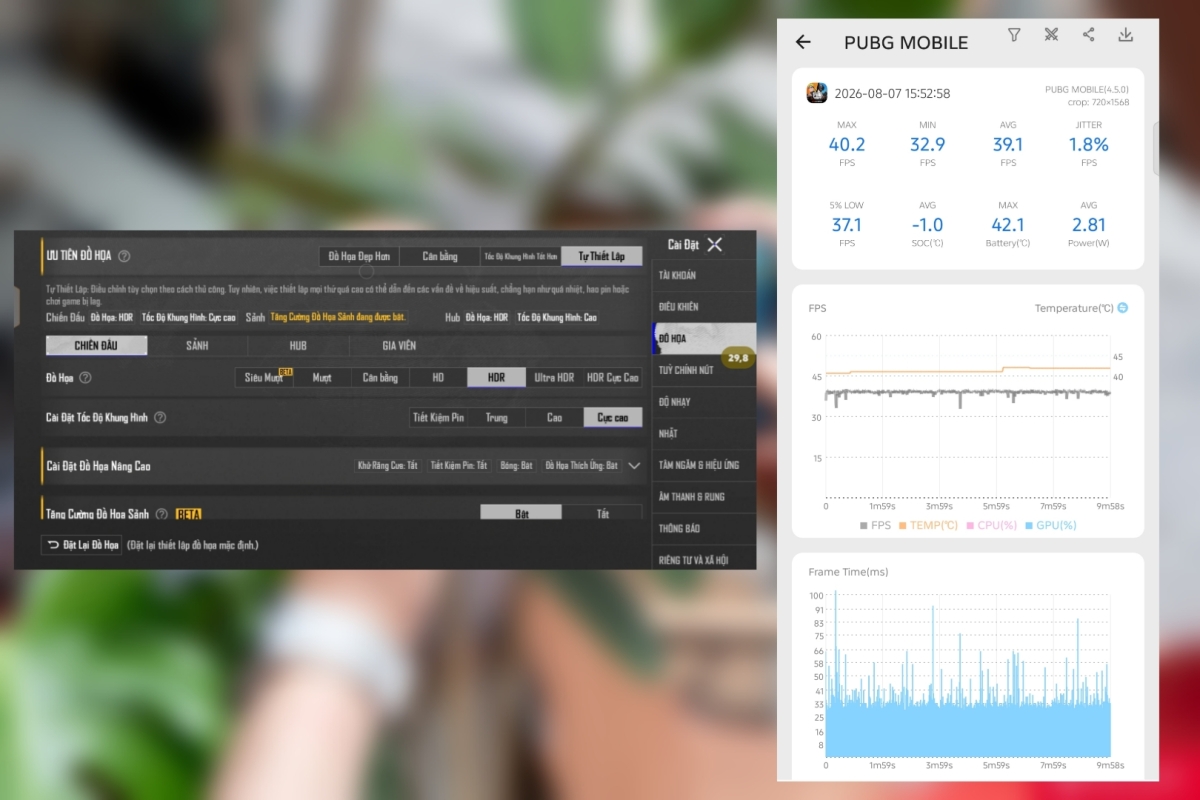
Task: Click the 40.2 MAX FPS value
Action: click(x=847, y=144)
